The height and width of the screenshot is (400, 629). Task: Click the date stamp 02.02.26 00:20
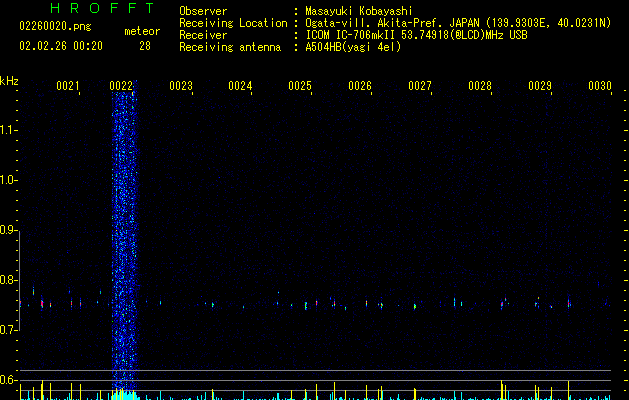[x=61, y=46]
